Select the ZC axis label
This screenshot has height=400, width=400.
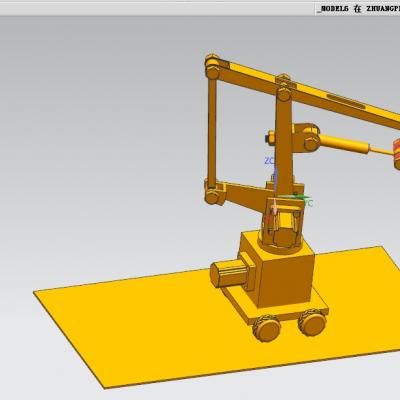(x=269, y=161)
